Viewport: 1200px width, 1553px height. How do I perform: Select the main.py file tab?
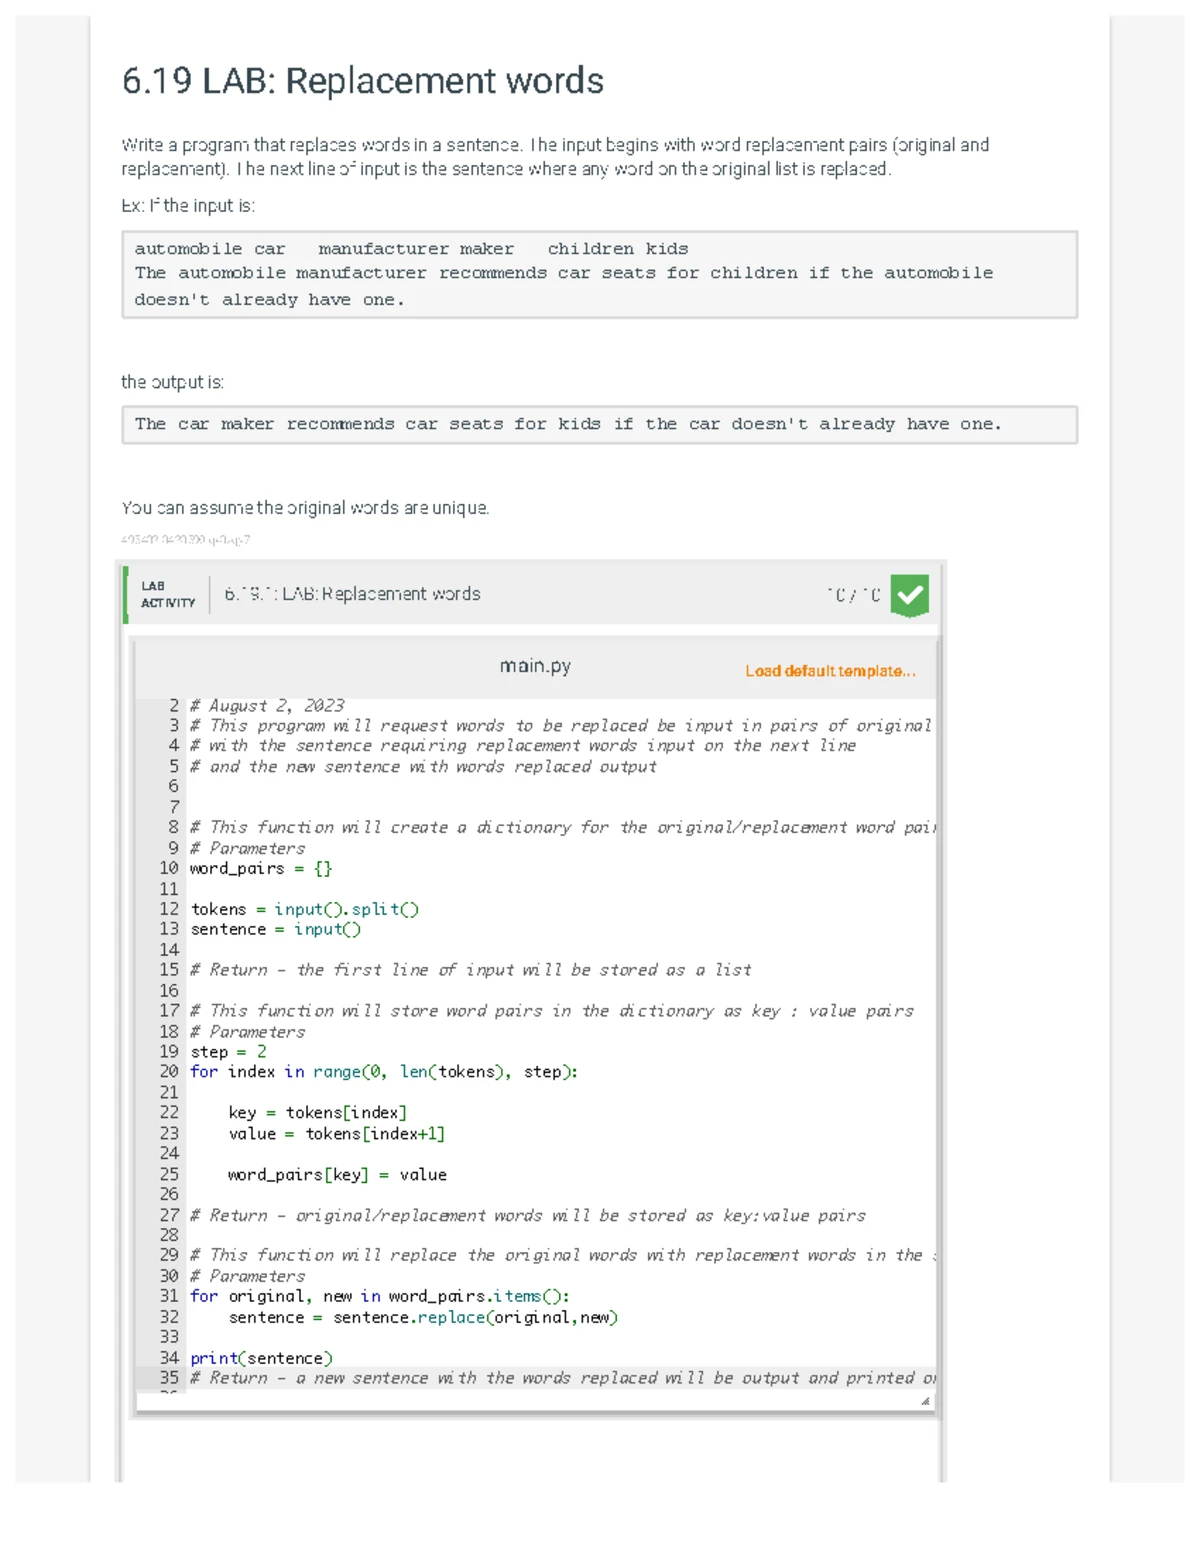coord(535,666)
